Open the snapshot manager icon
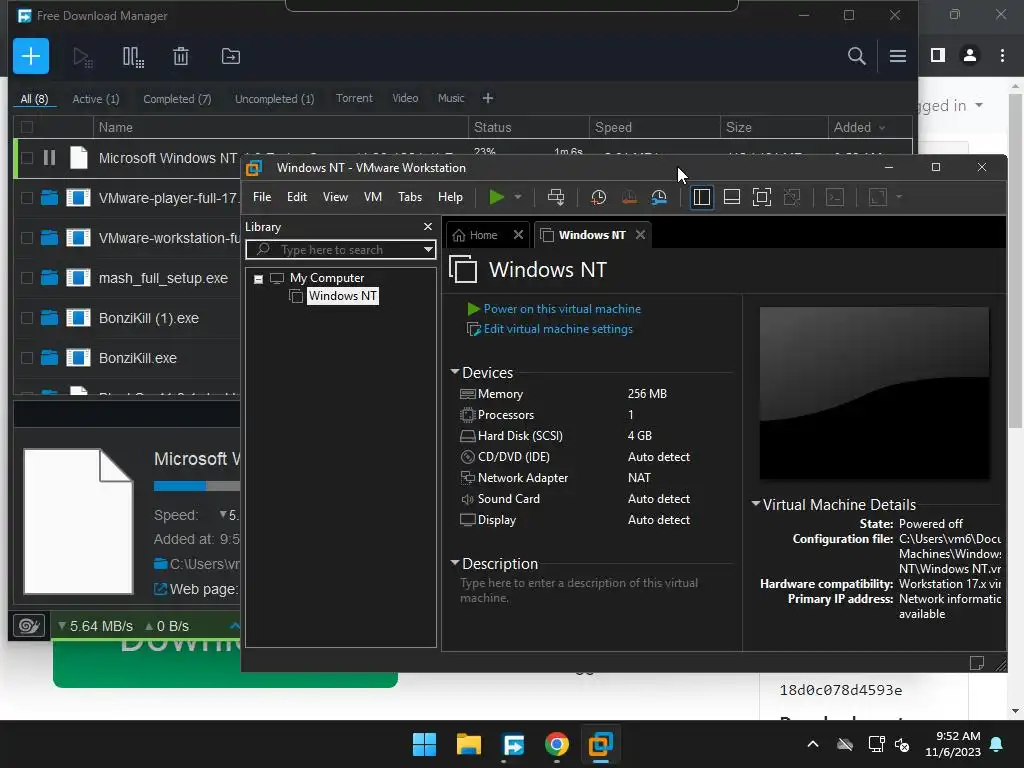This screenshot has width=1024, height=768. [x=659, y=197]
